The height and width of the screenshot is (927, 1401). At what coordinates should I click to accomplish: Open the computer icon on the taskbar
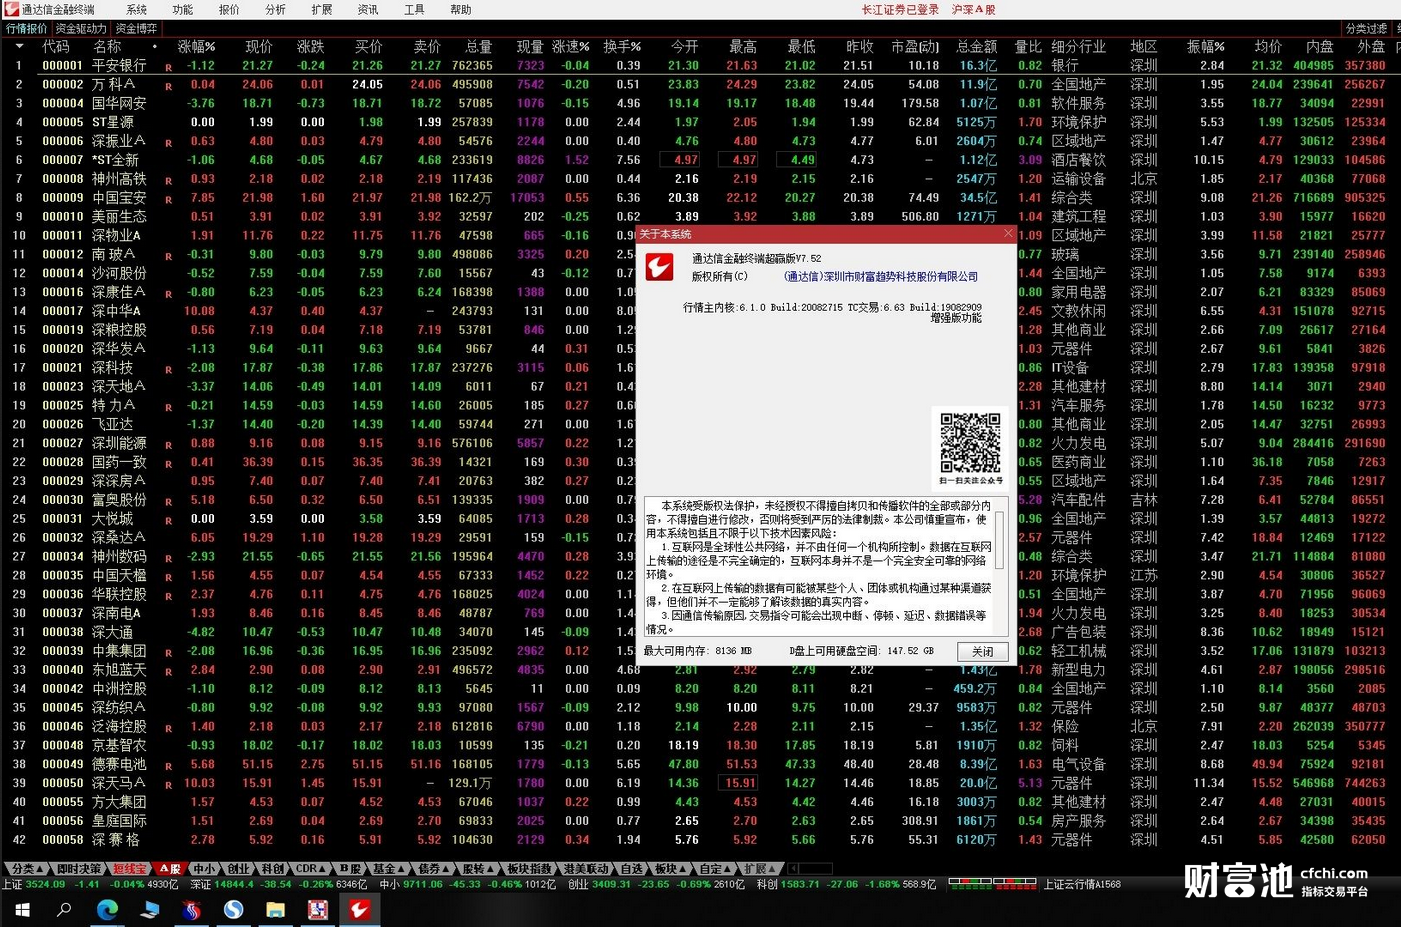pos(149,909)
